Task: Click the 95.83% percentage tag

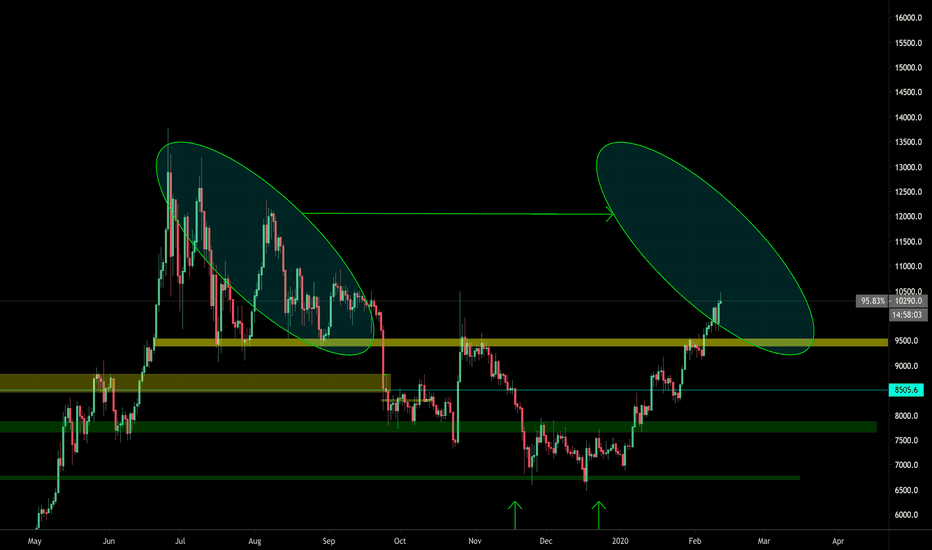Action: click(873, 301)
